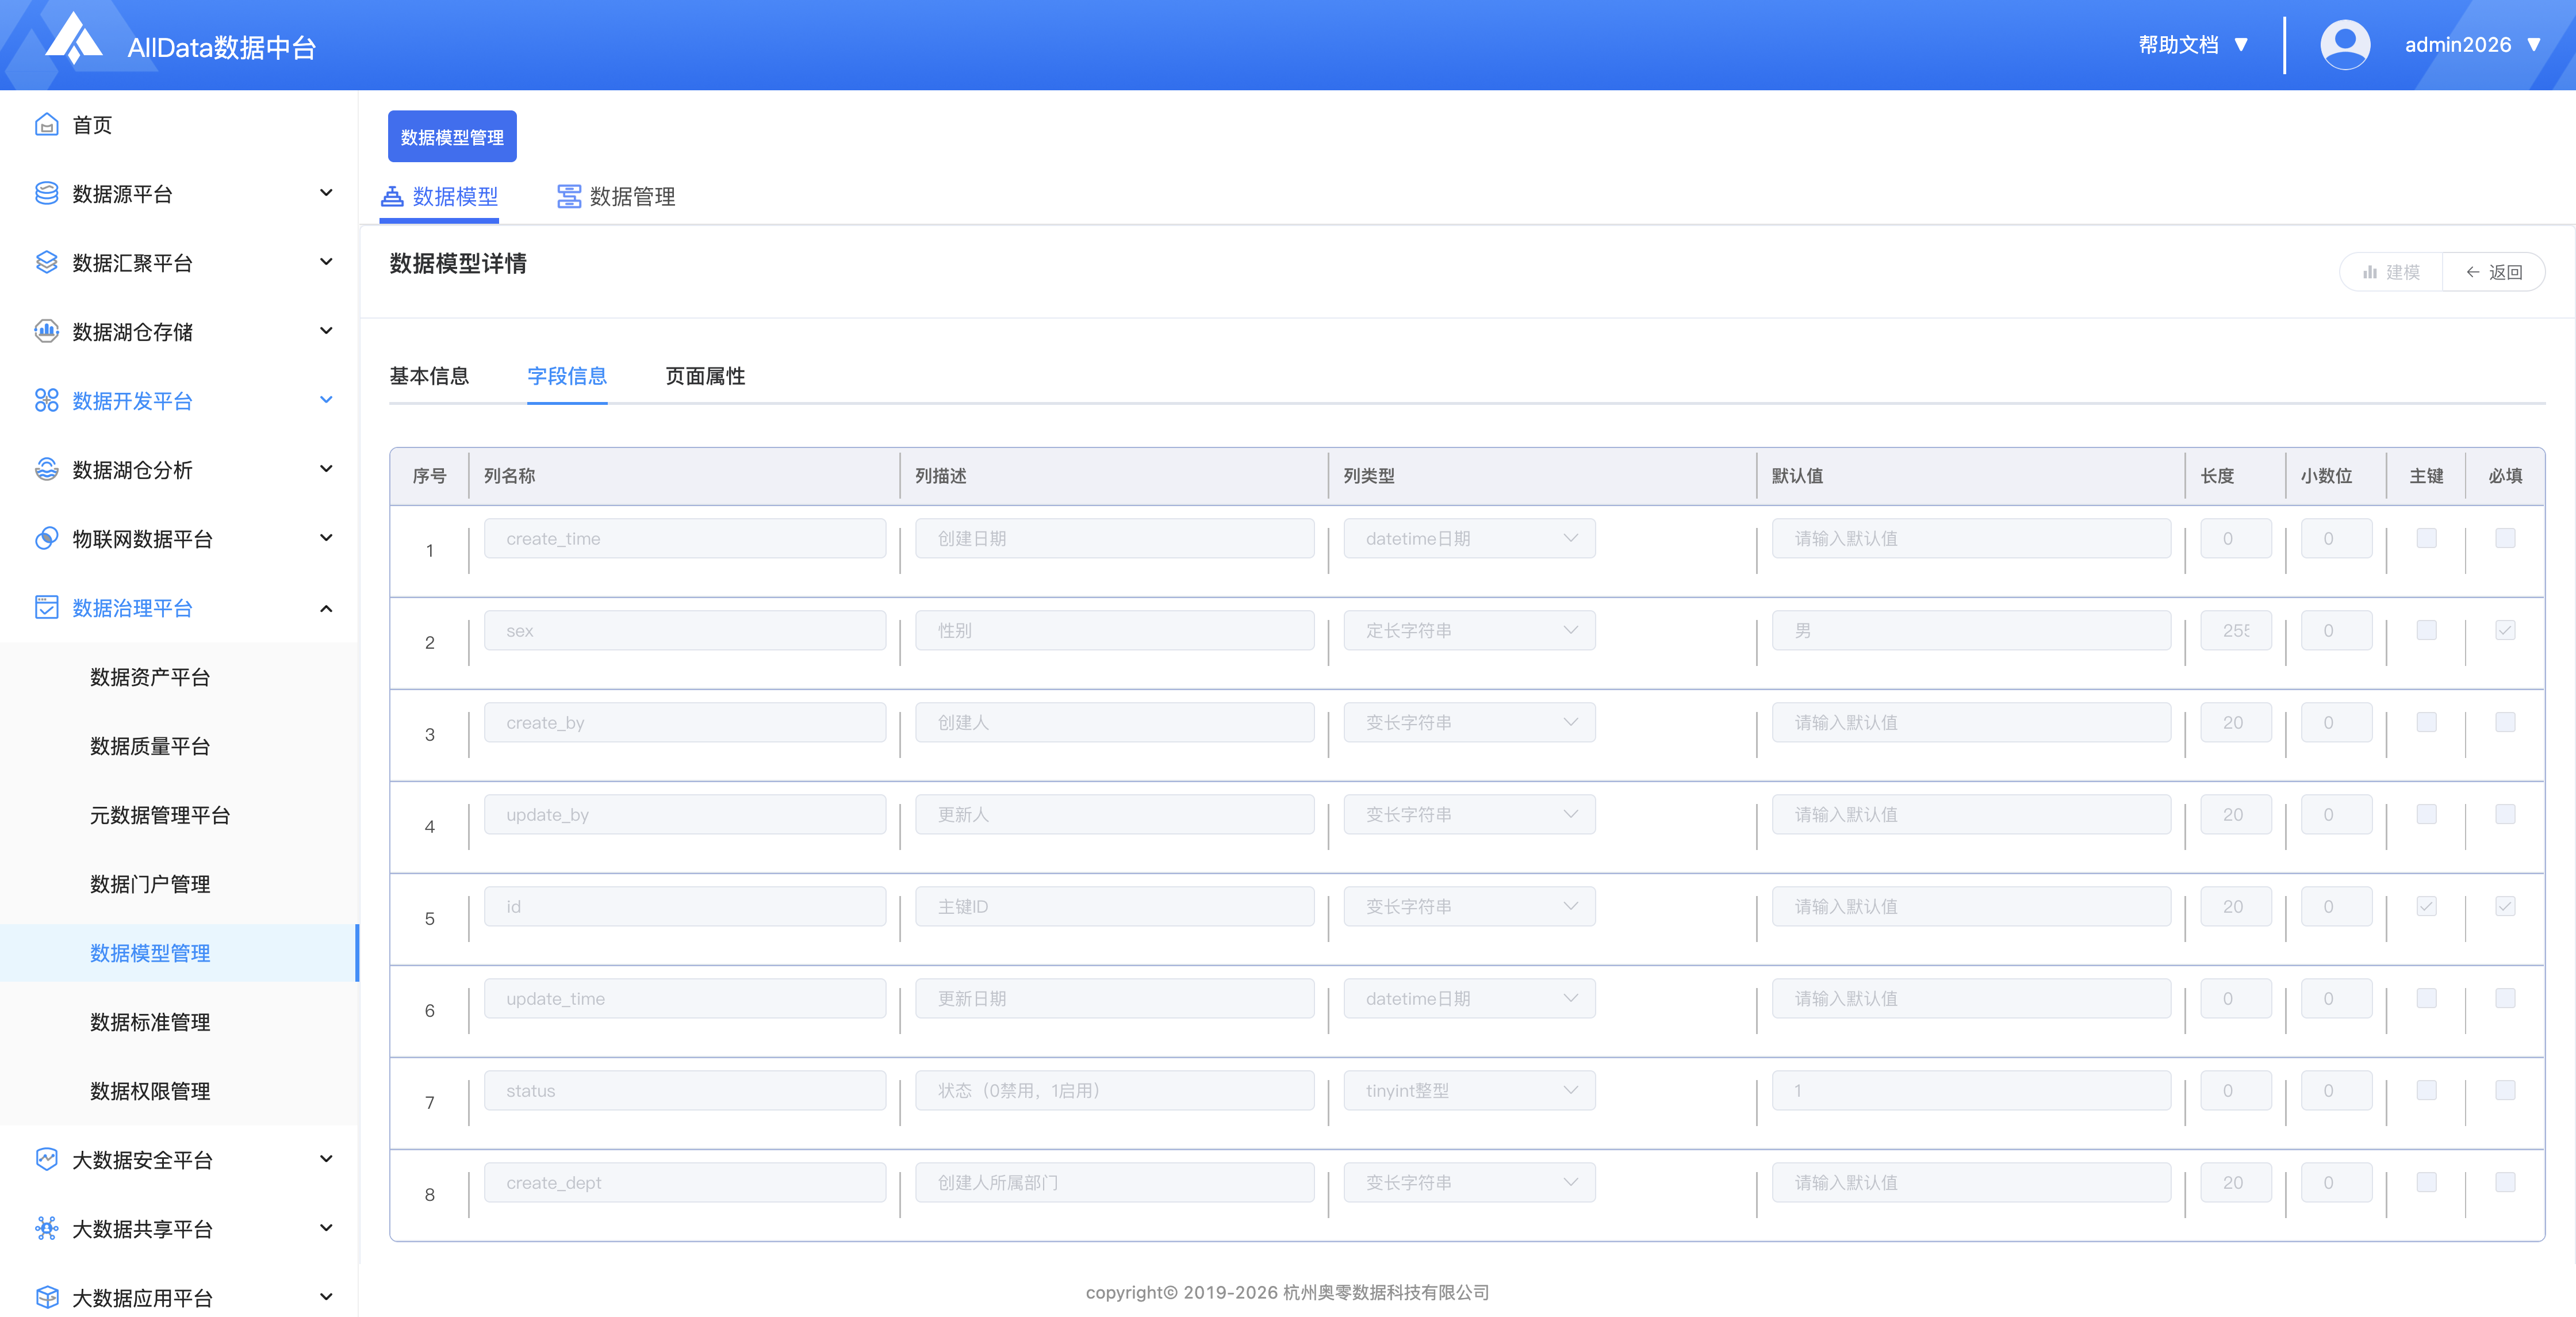Open admin2026 user dropdown arrow
Viewport: 2576px width, 1317px height.
[2534, 45]
